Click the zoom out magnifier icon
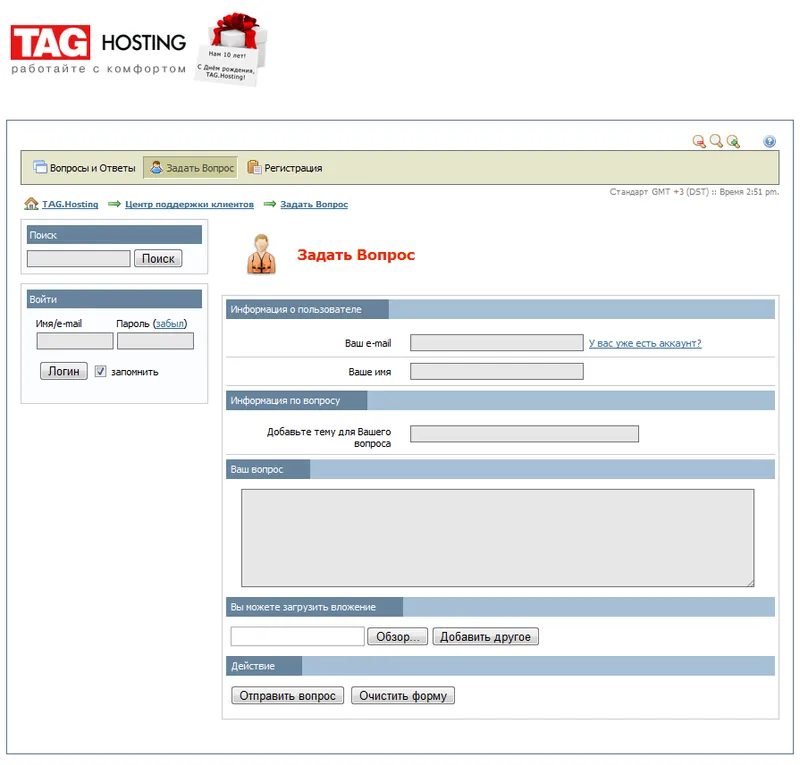Image resolution: width=800 pixels, height=765 pixels. 699,141
